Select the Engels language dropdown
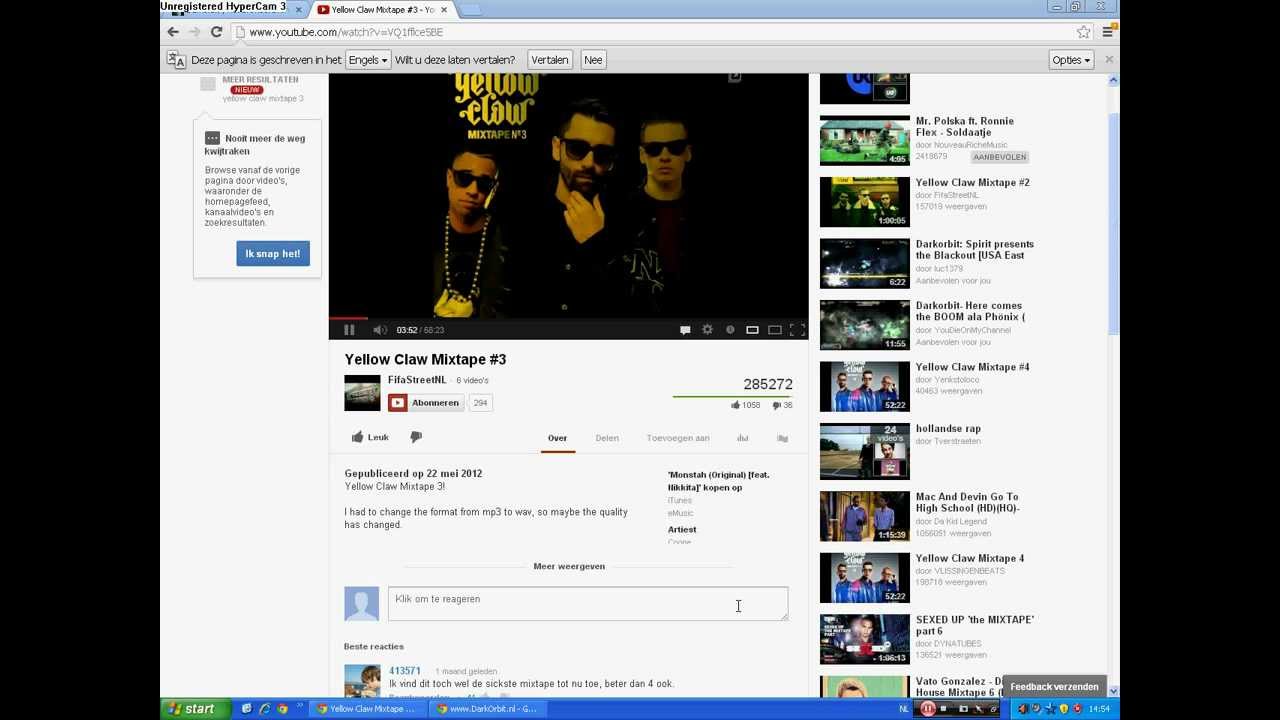The height and width of the screenshot is (720, 1280). click(367, 60)
